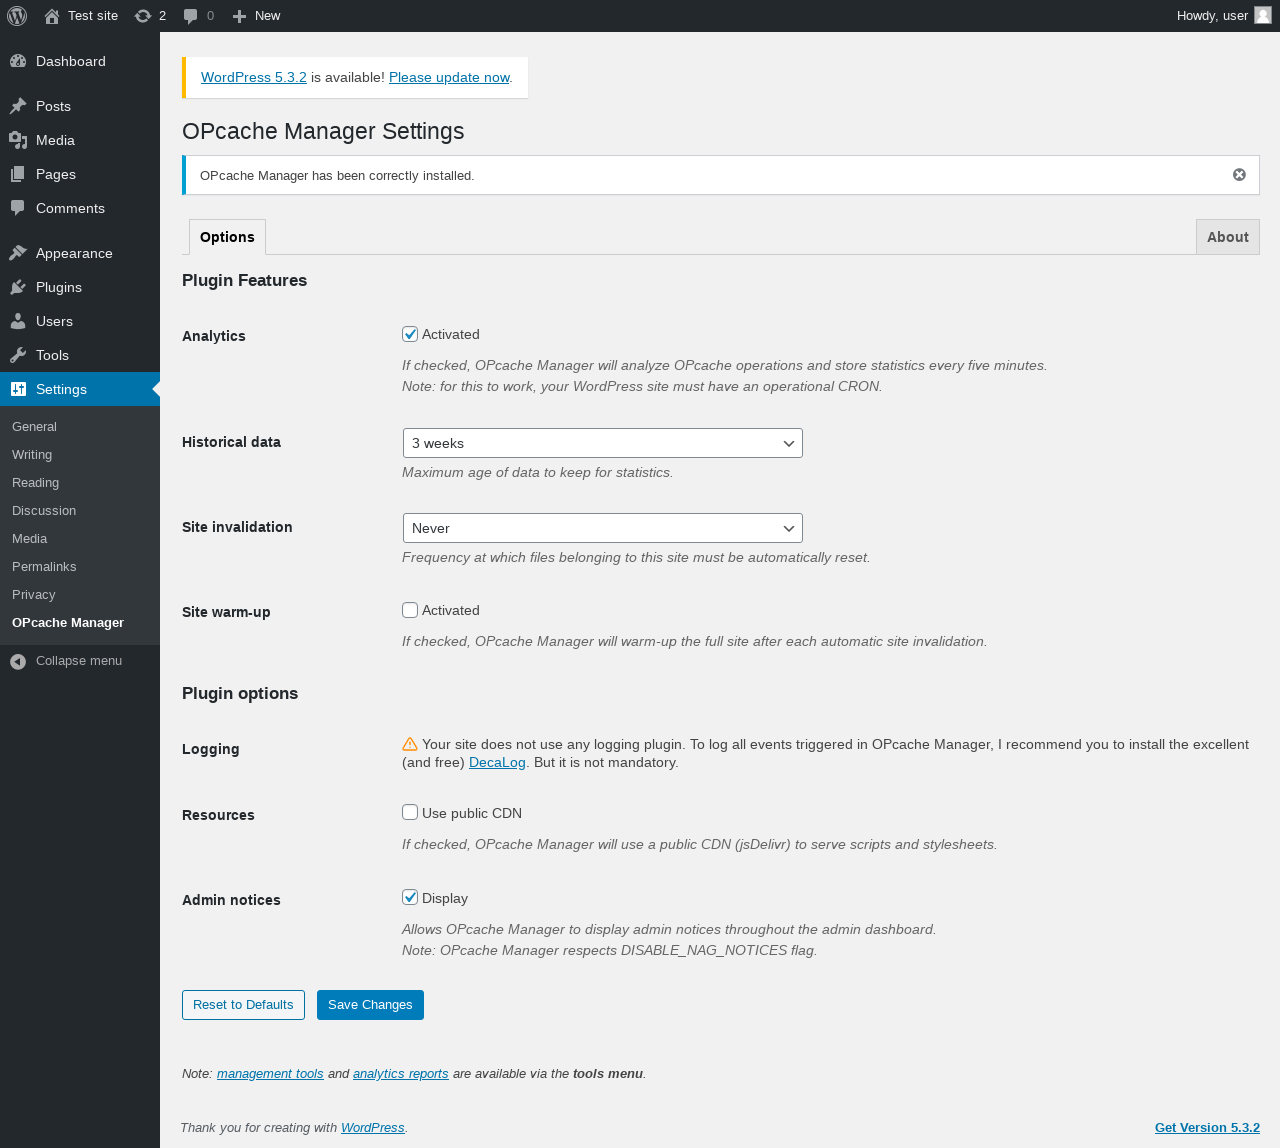Click Howdy, user account menu

pyautogui.click(x=1224, y=16)
